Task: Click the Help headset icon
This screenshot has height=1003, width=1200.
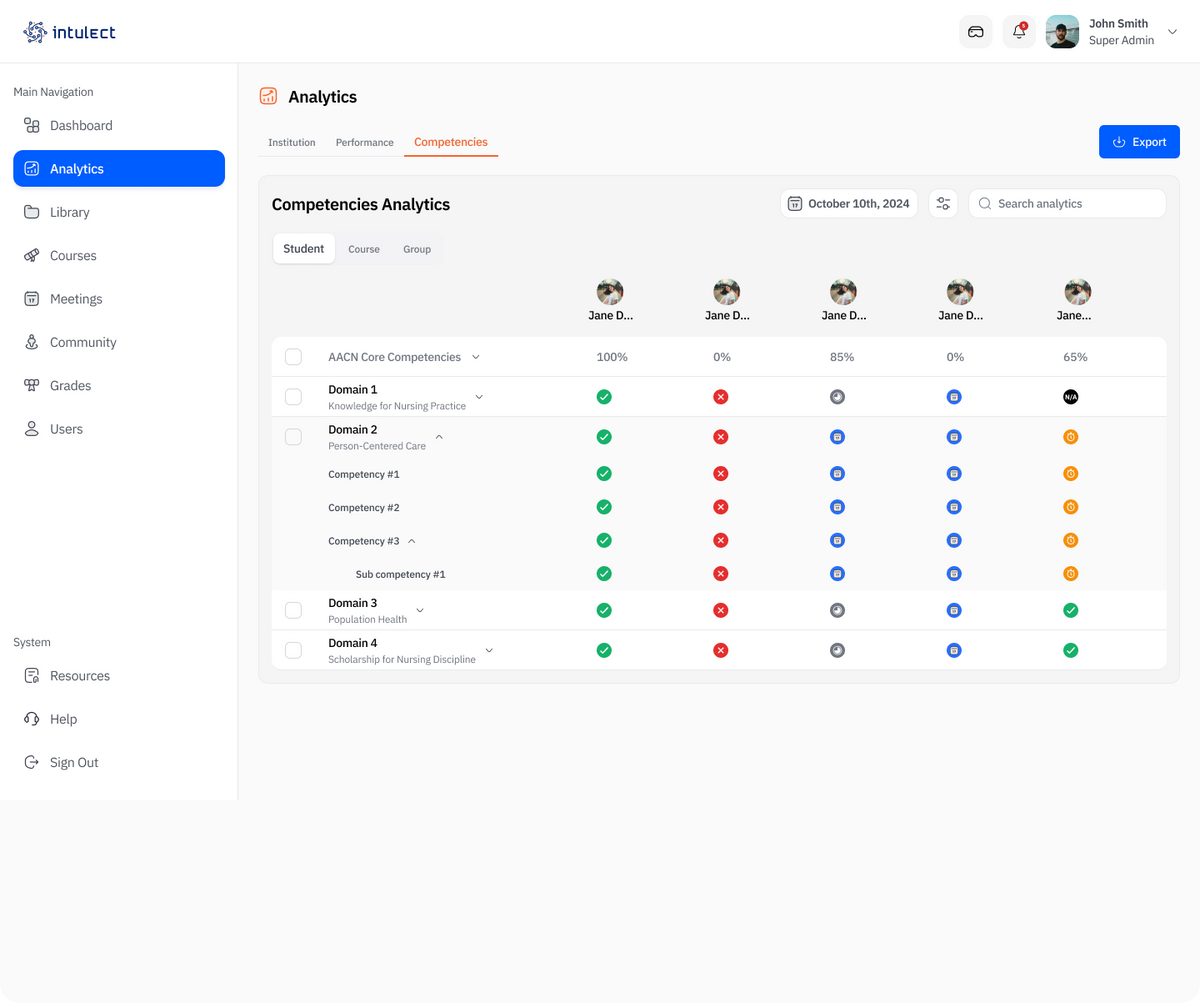Action: click(32, 719)
